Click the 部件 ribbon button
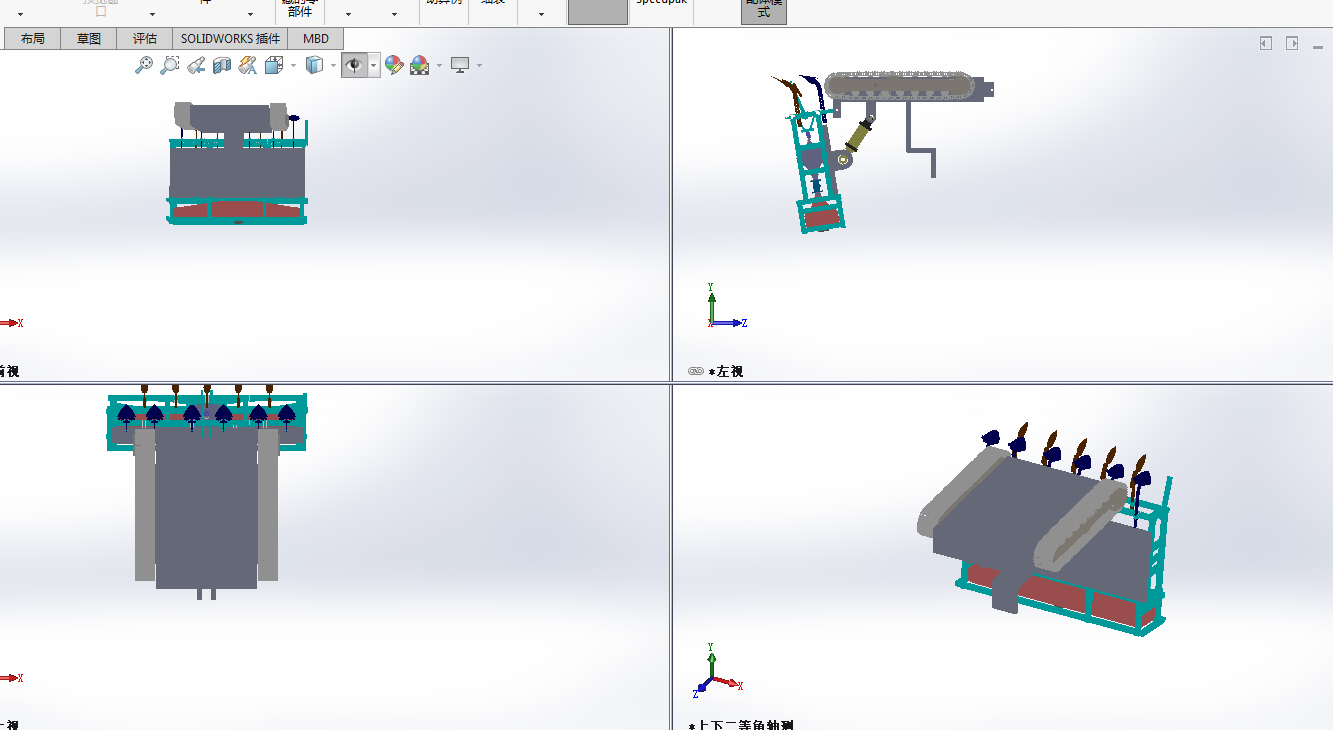This screenshot has height=730, width=1333. pyautogui.click(x=300, y=11)
